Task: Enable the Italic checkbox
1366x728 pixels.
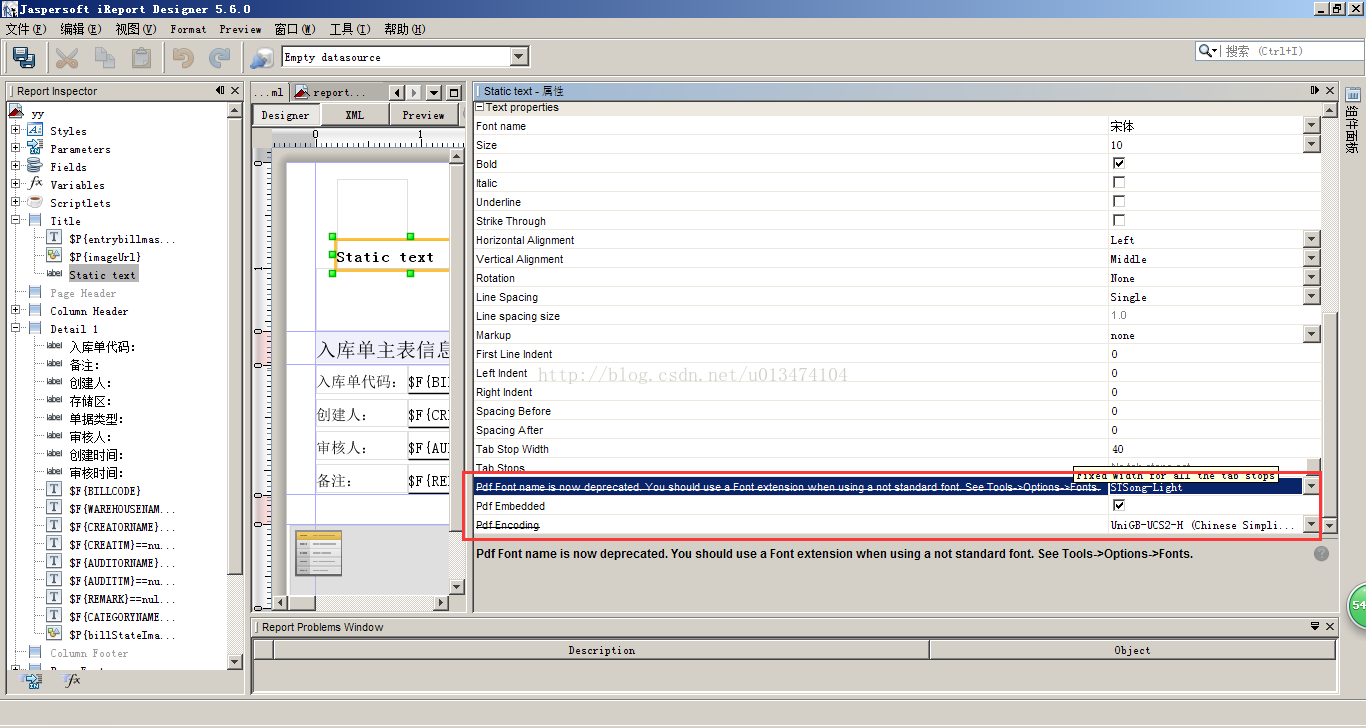Action: (1119, 182)
